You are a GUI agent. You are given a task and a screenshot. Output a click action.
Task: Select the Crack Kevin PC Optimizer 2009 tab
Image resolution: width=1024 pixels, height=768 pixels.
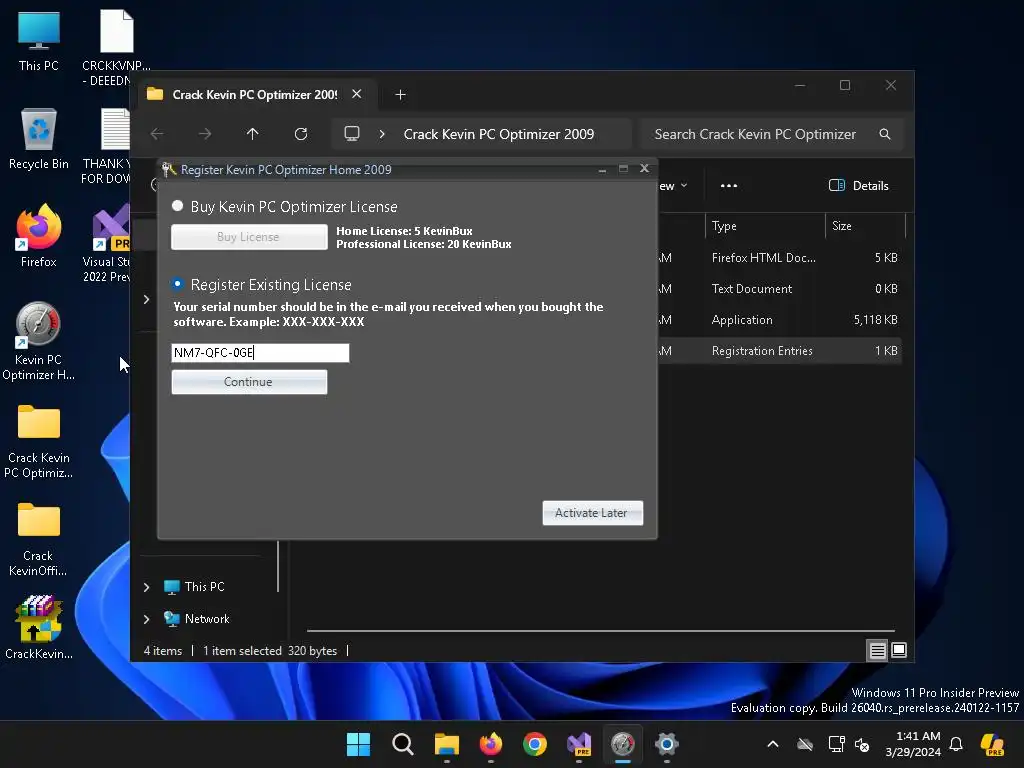click(x=255, y=95)
